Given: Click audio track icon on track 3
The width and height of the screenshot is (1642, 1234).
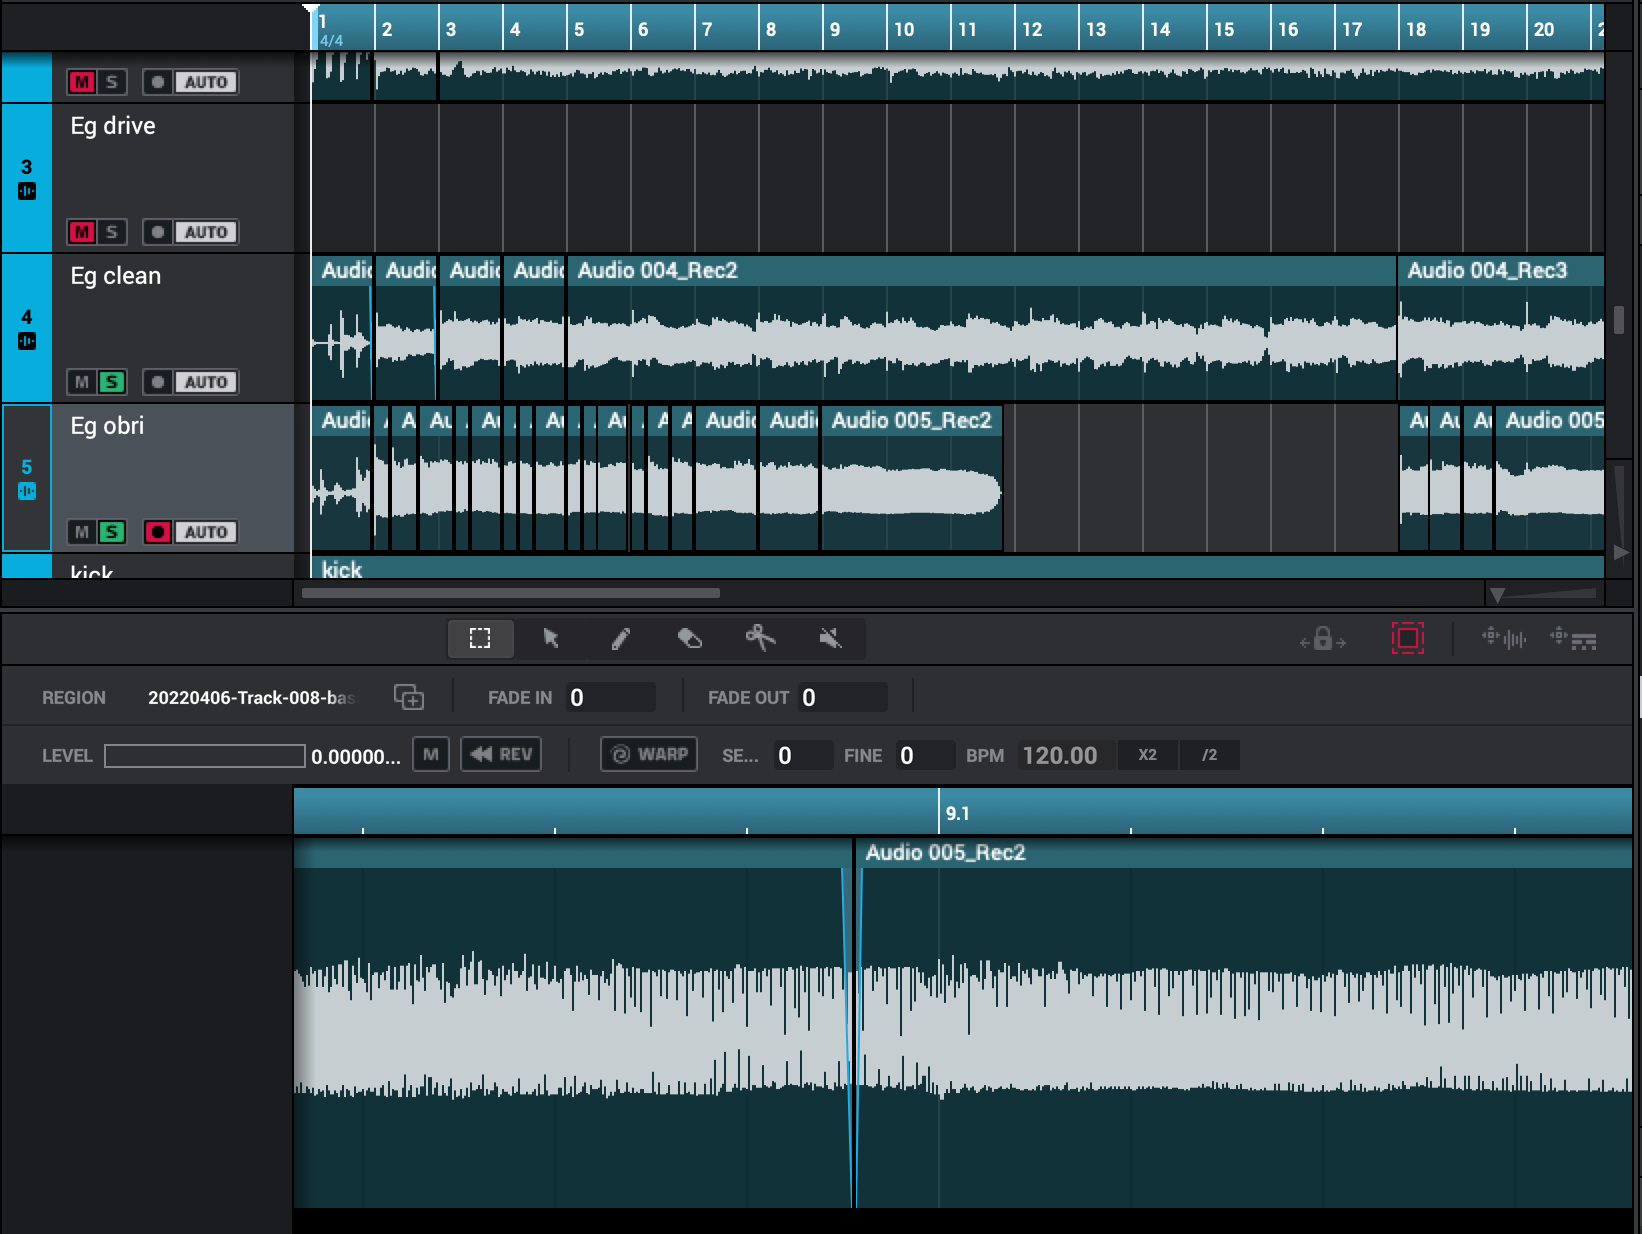Looking at the screenshot, I should coord(27,191).
